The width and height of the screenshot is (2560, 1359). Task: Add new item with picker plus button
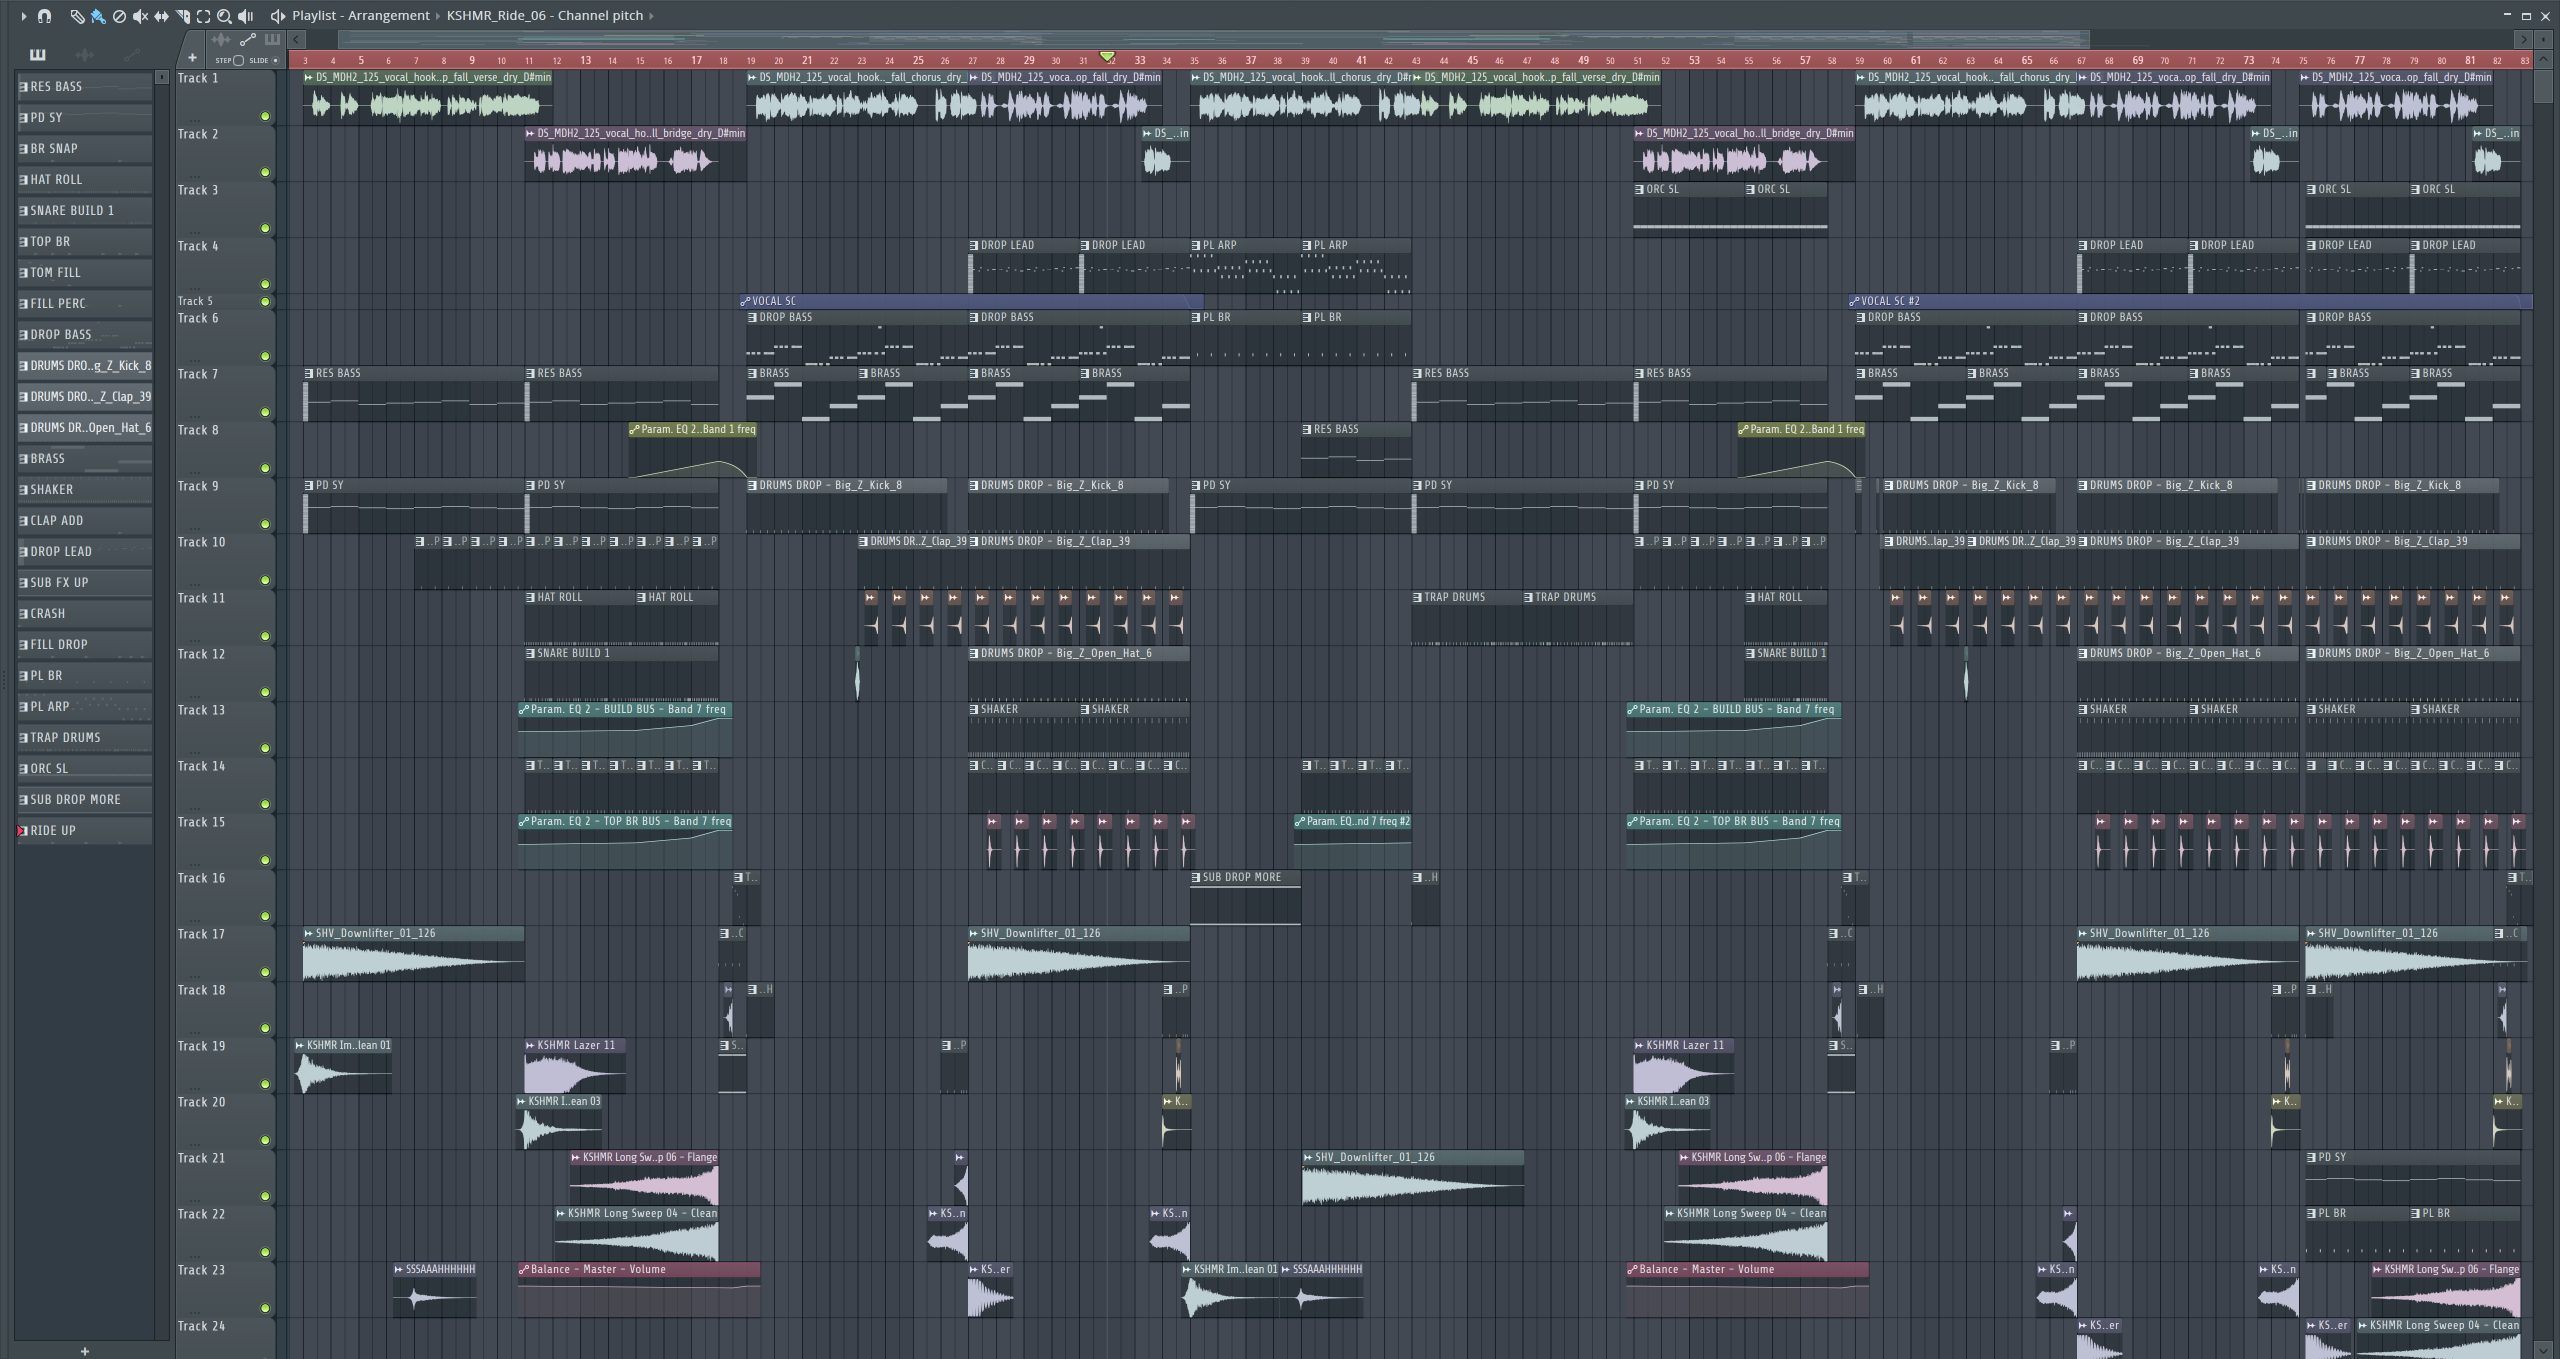(x=85, y=1351)
